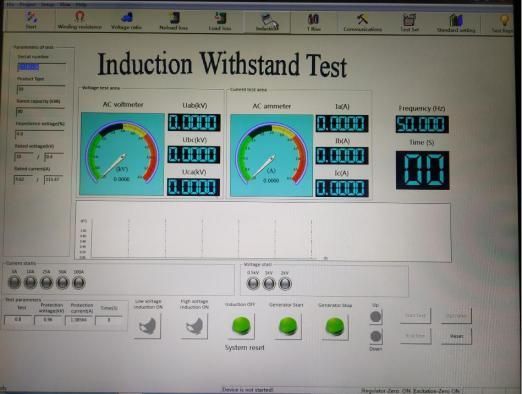
Task: Click the second Rated current field
Action: click(x=53, y=179)
